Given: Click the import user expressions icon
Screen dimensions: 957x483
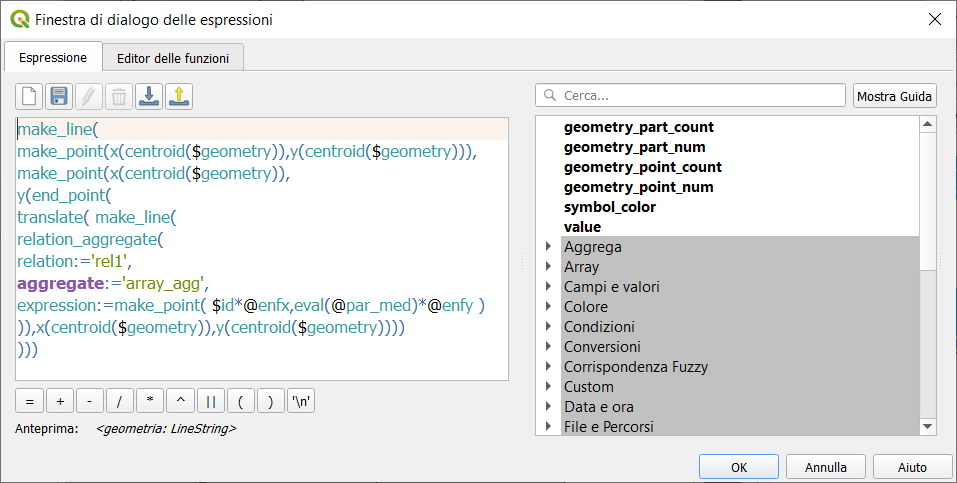Looking at the screenshot, I should click(x=149, y=96).
